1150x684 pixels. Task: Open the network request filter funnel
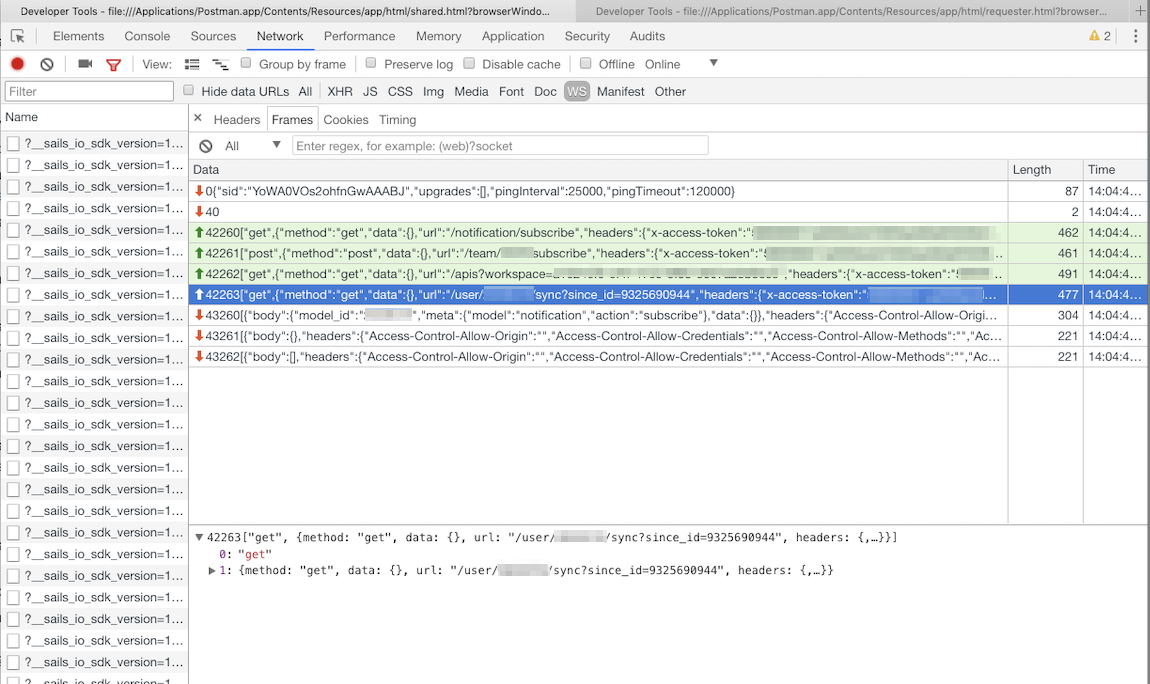[x=114, y=63]
